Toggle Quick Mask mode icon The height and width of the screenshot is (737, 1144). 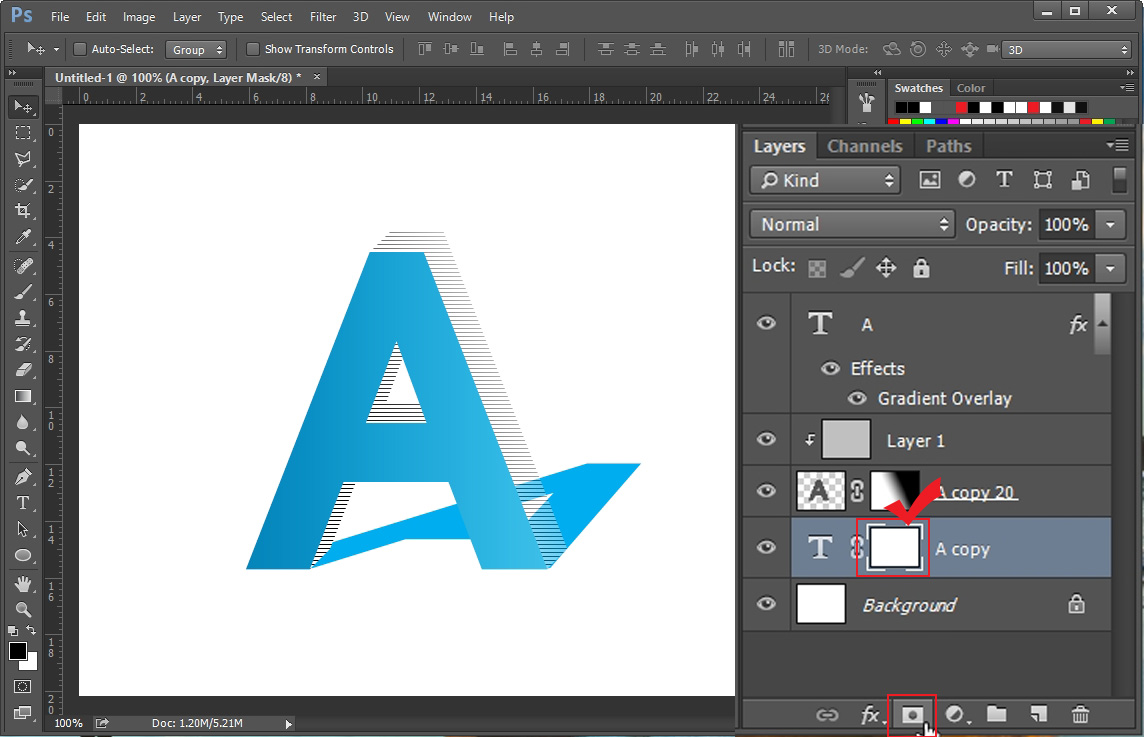point(23,687)
